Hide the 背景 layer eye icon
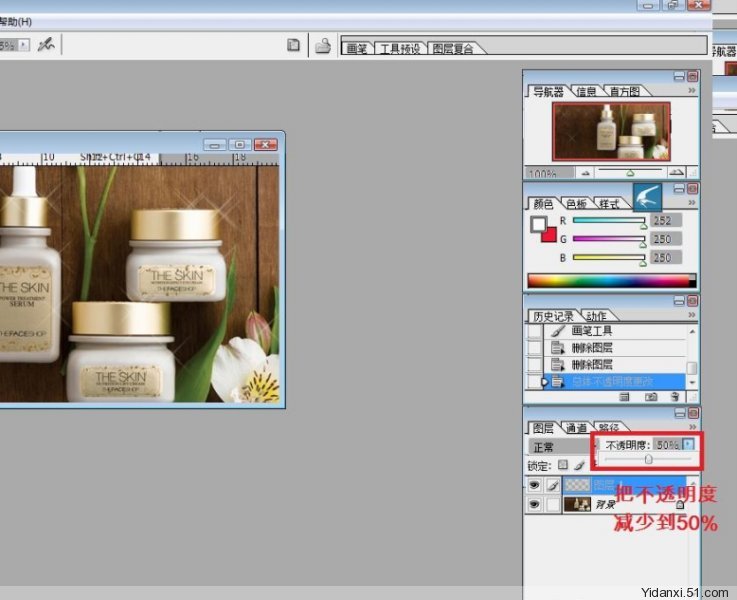Image resolution: width=737 pixels, height=600 pixels. click(534, 505)
